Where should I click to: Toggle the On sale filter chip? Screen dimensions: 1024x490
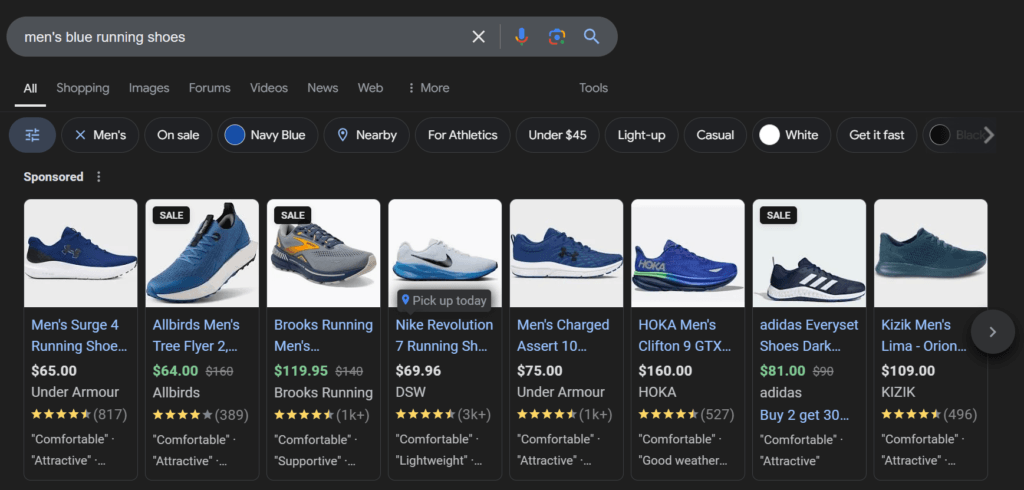178,135
